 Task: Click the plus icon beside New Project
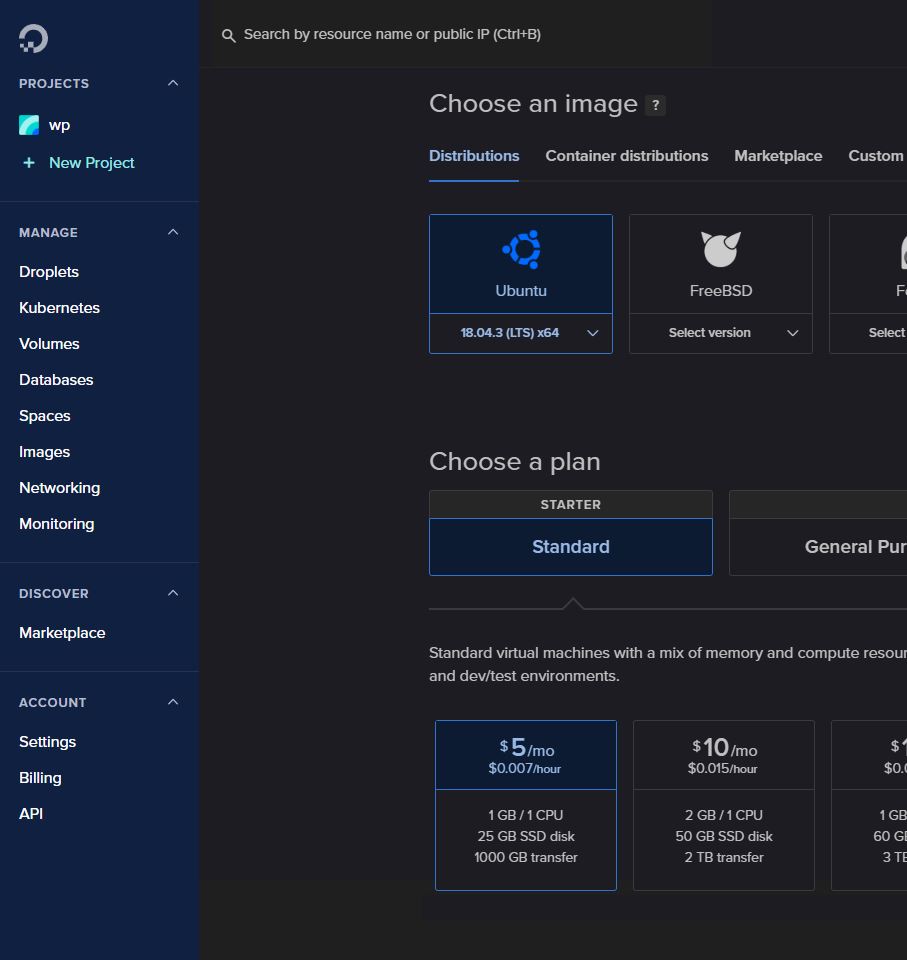(x=29, y=163)
